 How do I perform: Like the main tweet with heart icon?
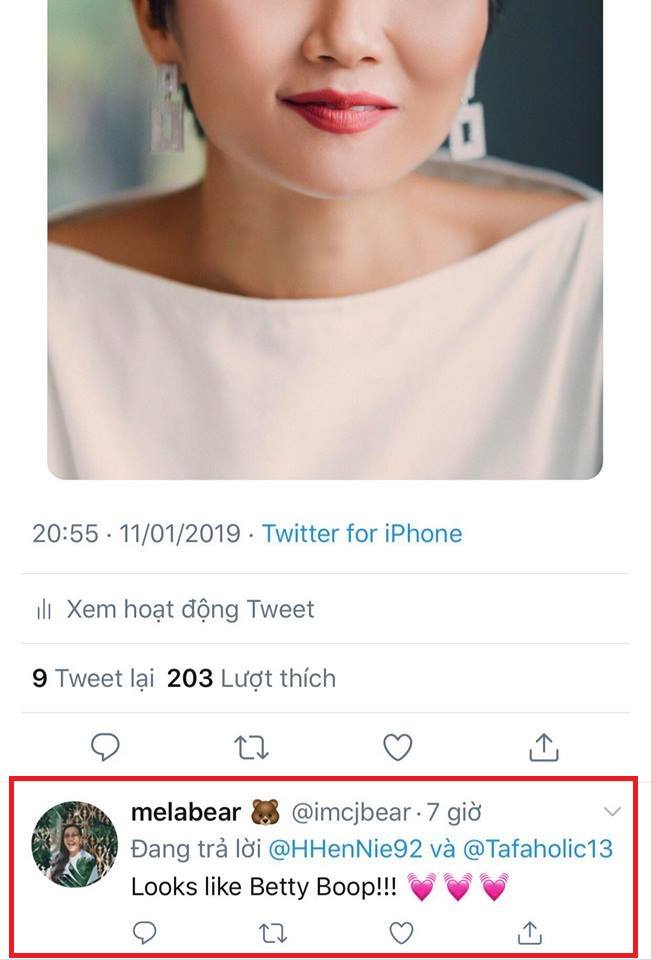point(398,747)
